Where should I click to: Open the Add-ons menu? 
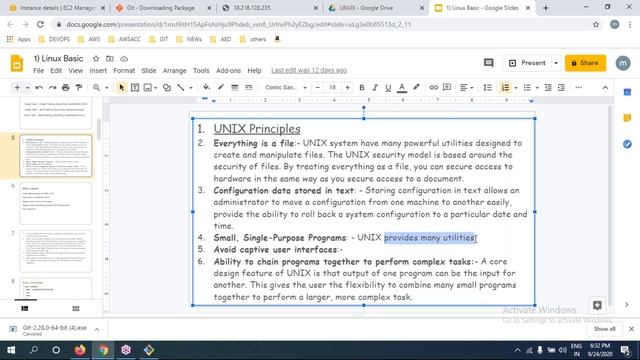(228, 71)
